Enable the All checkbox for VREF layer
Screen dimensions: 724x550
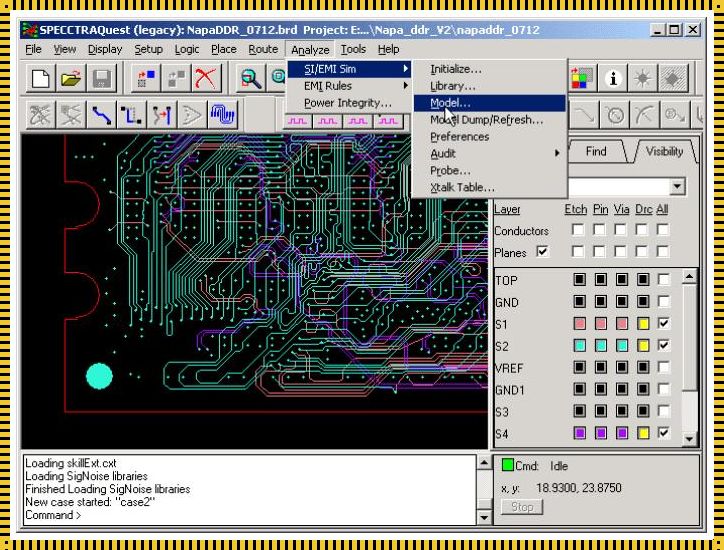(664, 367)
